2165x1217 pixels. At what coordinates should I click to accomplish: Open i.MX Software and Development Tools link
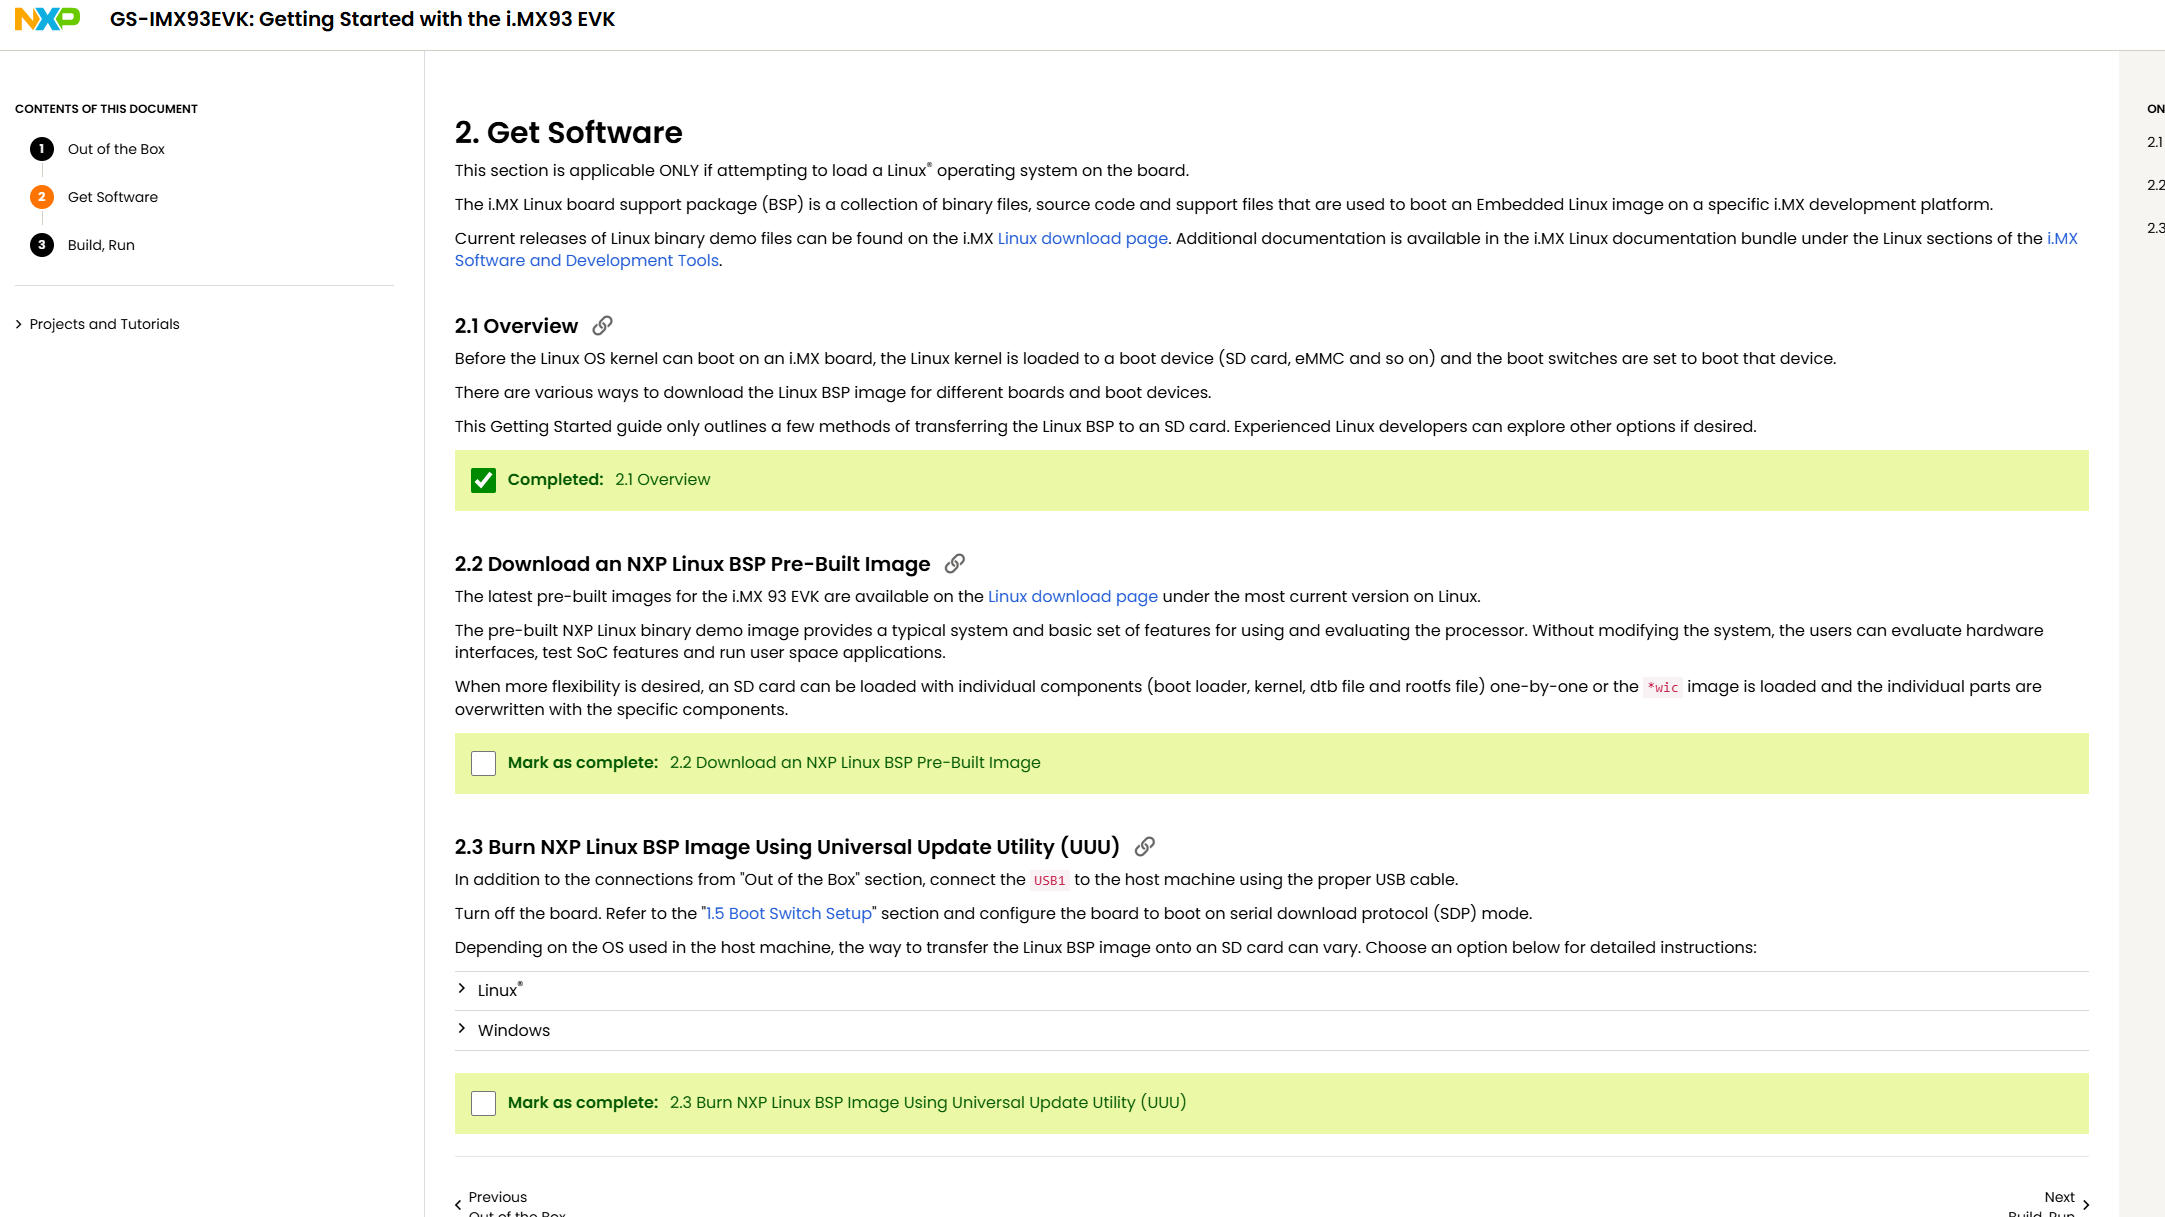click(586, 261)
